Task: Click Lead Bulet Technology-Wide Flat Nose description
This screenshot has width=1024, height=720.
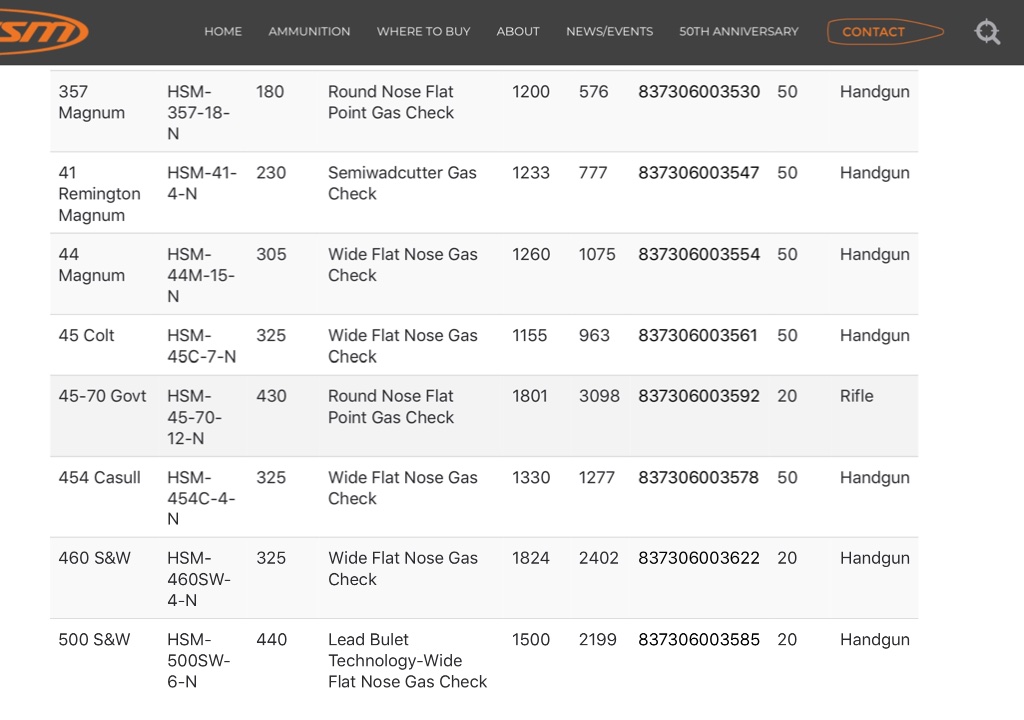Action: coord(407,661)
